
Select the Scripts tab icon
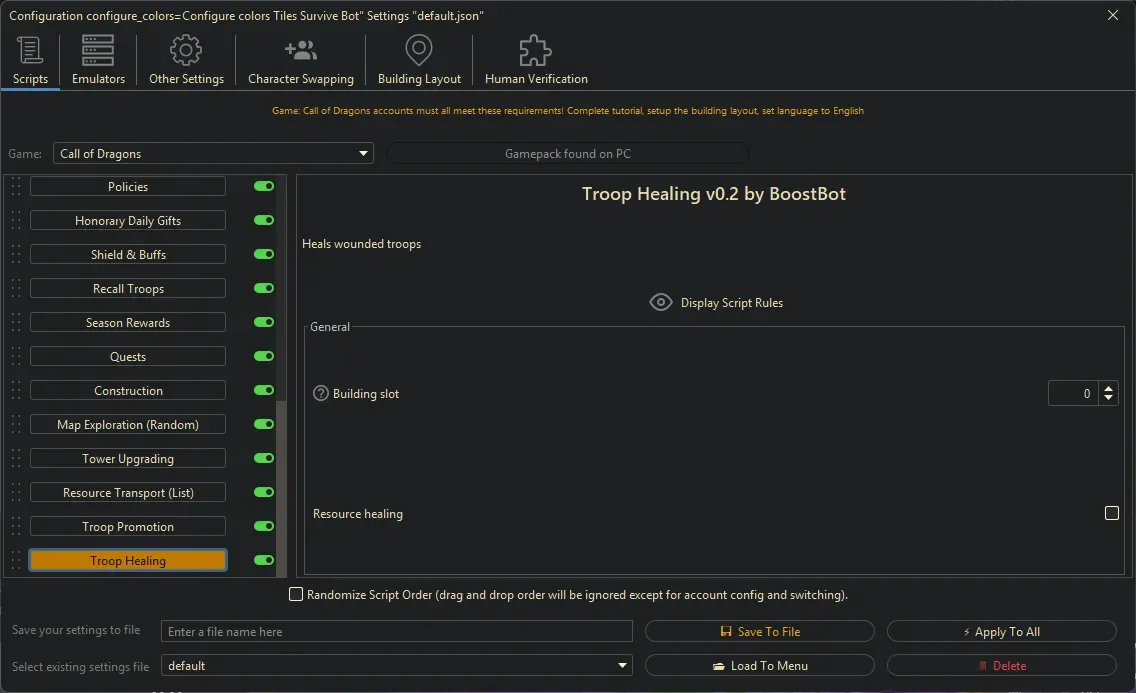[x=30, y=50]
